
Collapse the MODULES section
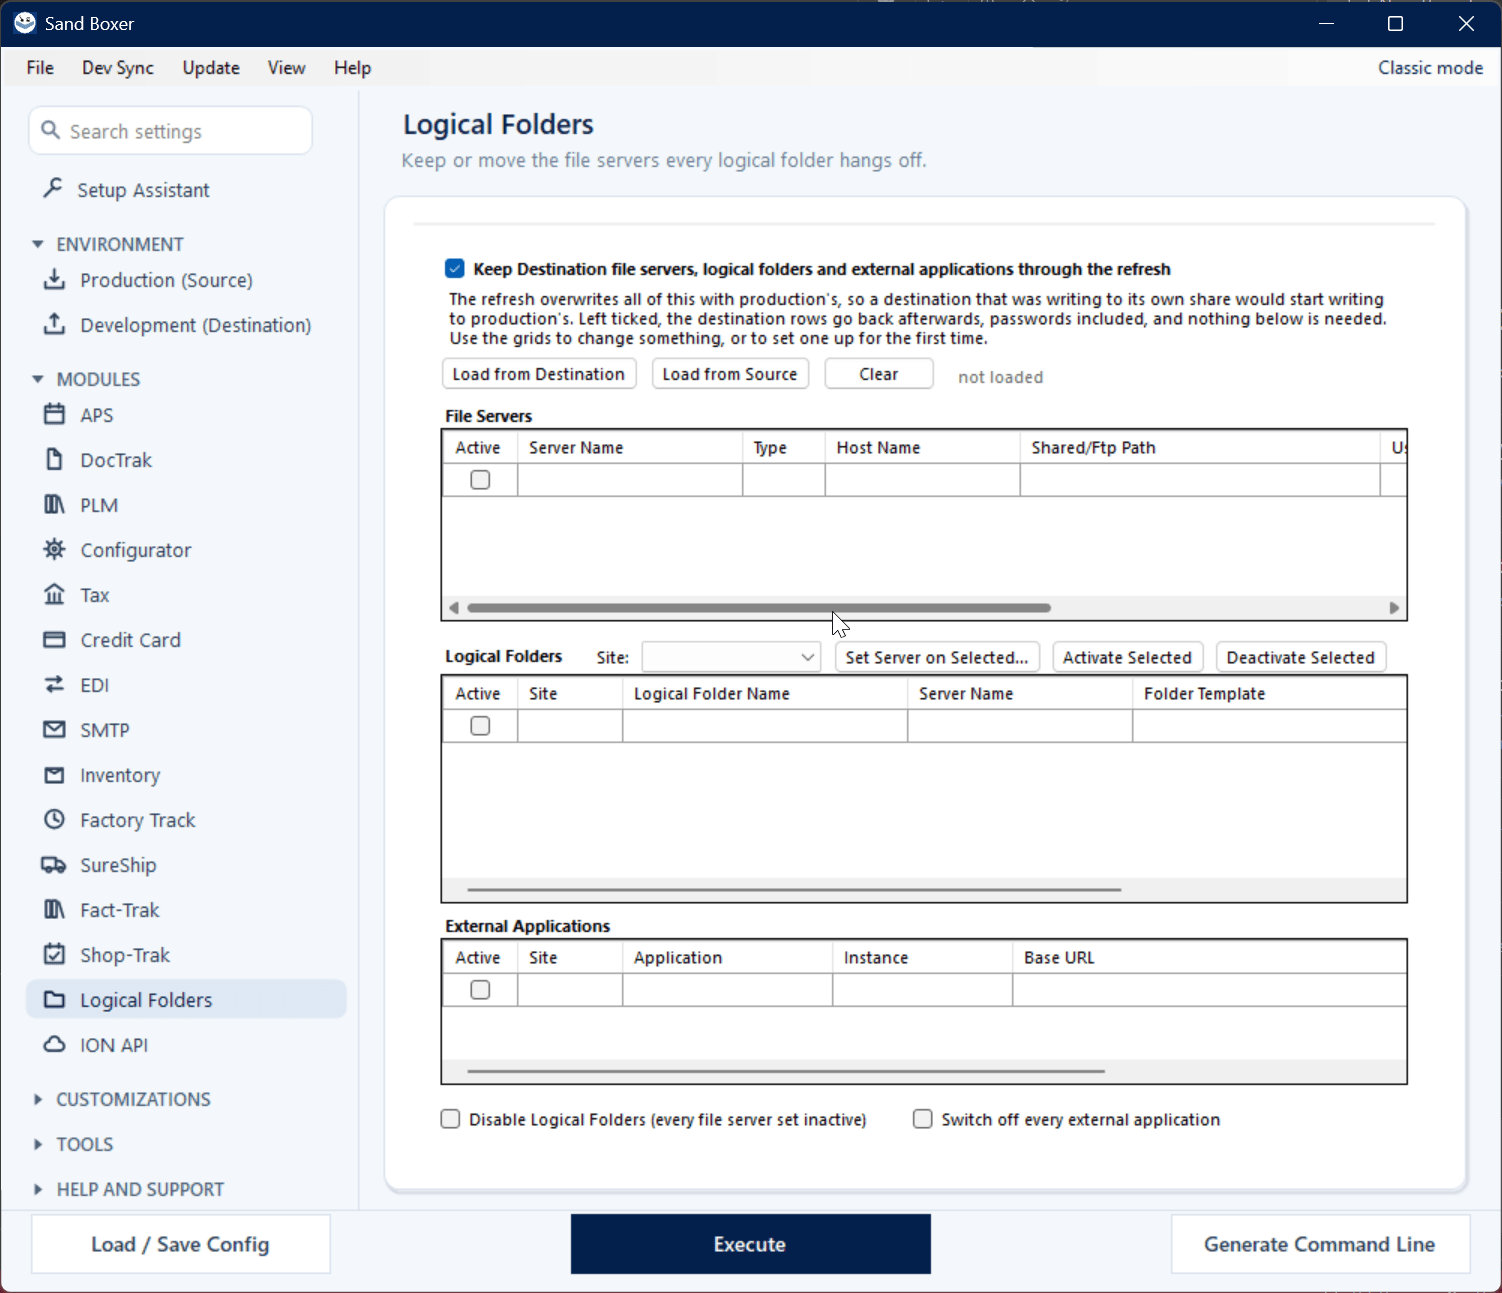(38, 379)
